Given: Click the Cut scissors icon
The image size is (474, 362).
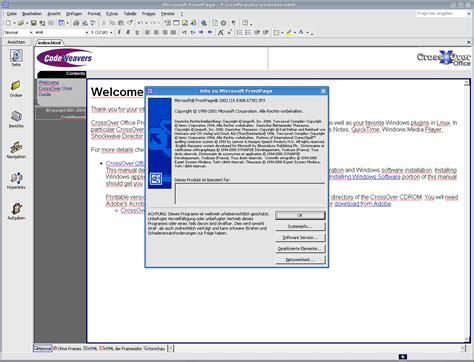Looking at the screenshot, I should pos(104,23).
